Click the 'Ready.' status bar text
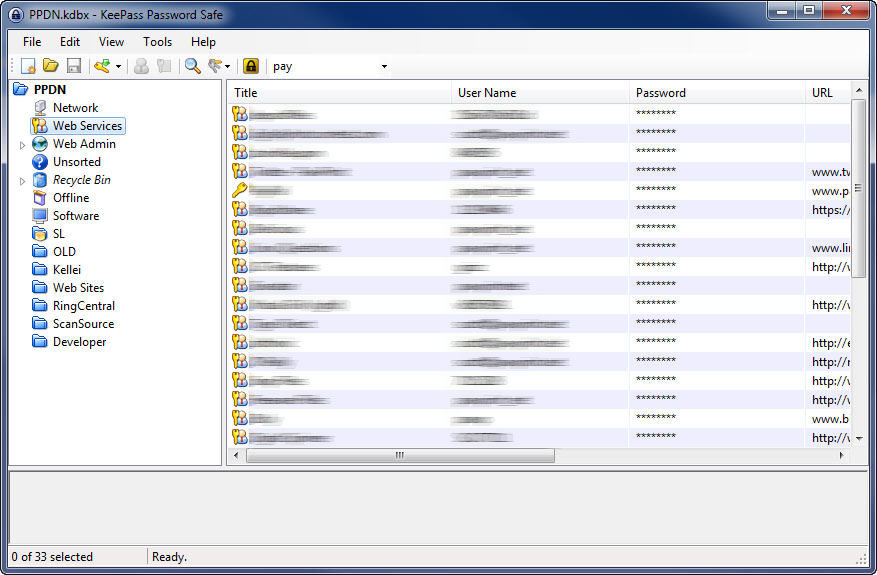This screenshot has width=877, height=575. point(169,557)
